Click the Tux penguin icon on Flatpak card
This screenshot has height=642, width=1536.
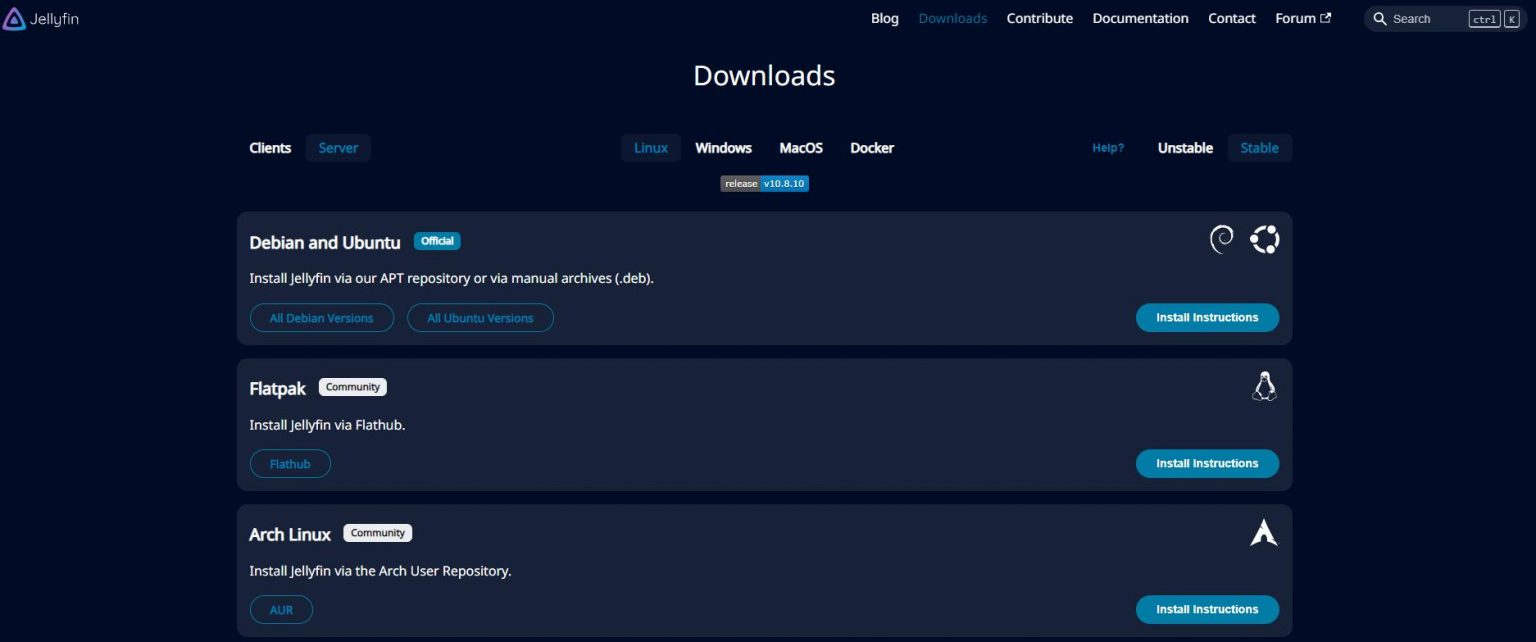tap(1264, 386)
